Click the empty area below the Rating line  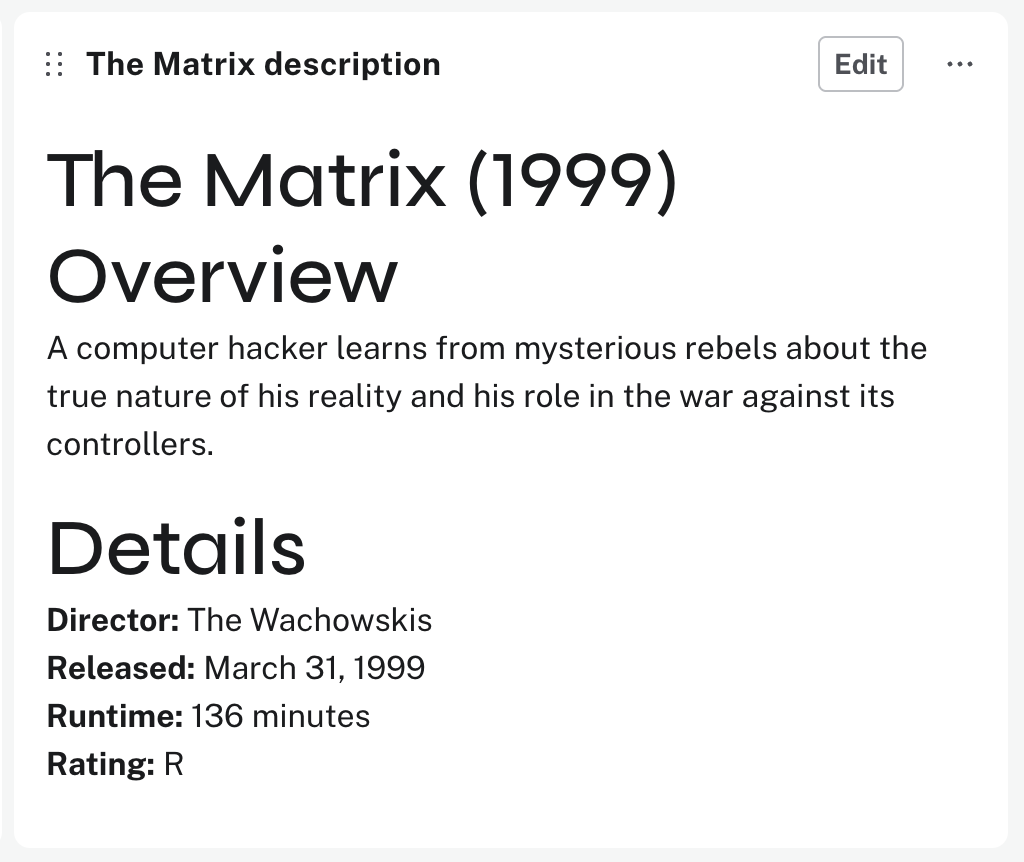(500, 810)
